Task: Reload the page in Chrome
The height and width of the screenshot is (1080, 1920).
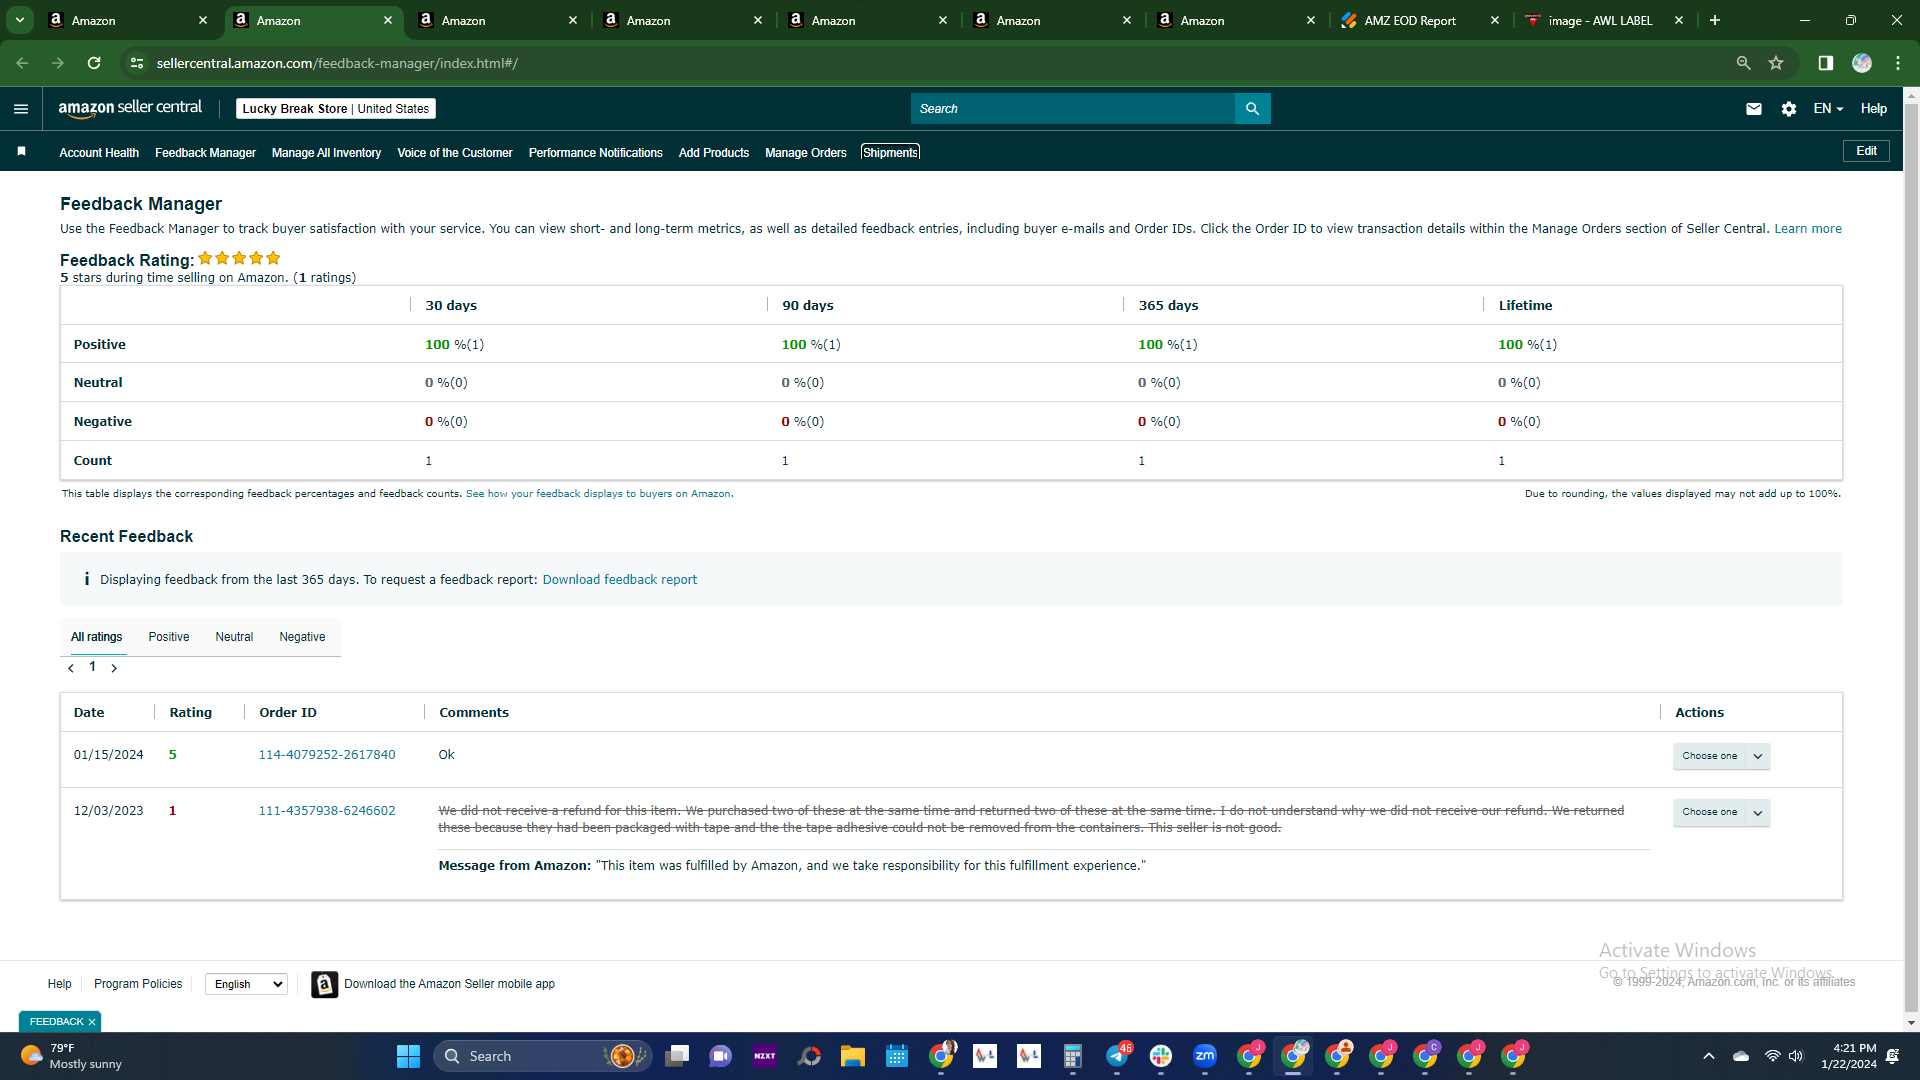Action: (94, 63)
